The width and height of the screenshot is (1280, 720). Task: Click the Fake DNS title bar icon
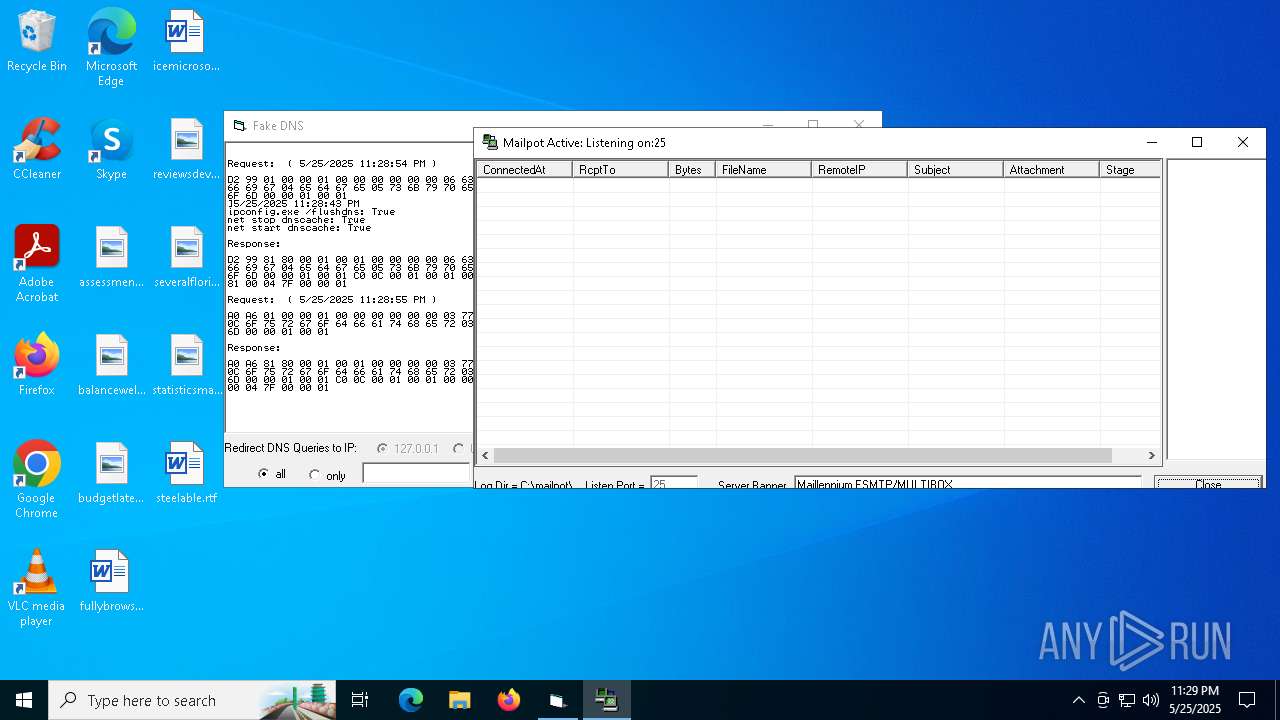tap(239, 126)
